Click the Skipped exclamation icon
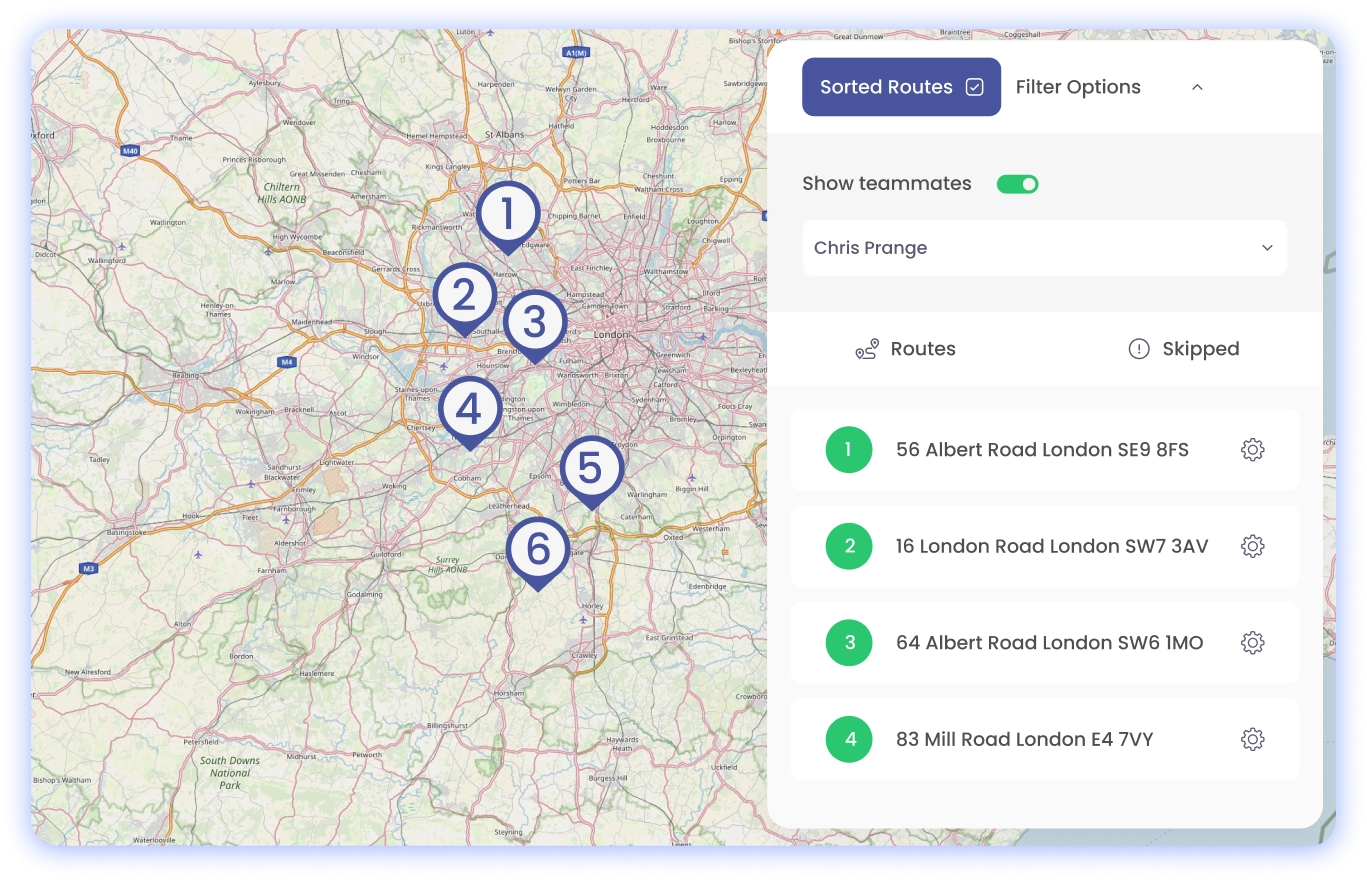 click(1138, 349)
